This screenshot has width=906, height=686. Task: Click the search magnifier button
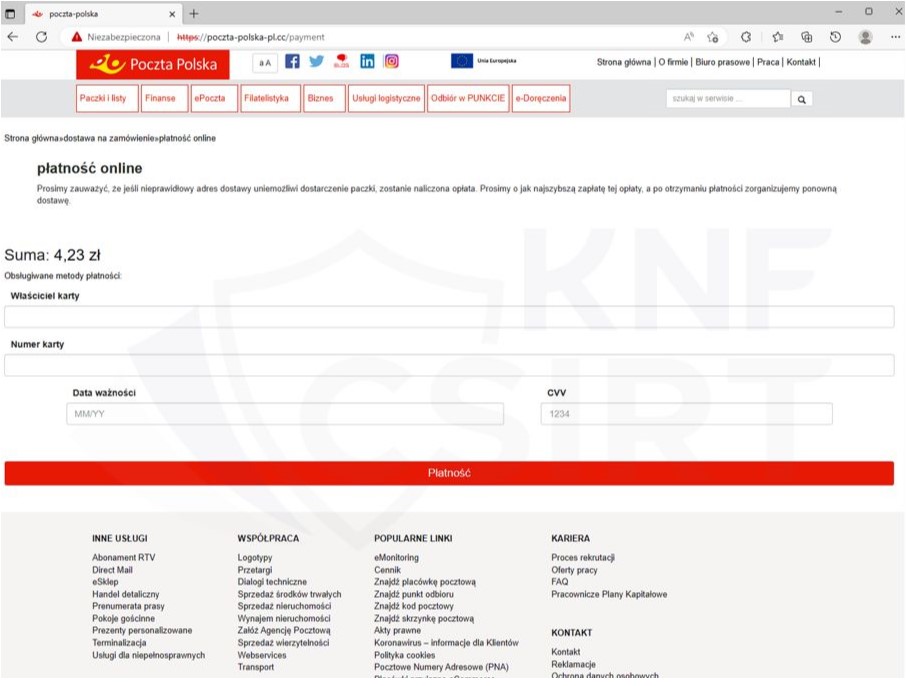click(x=802, y=99)
